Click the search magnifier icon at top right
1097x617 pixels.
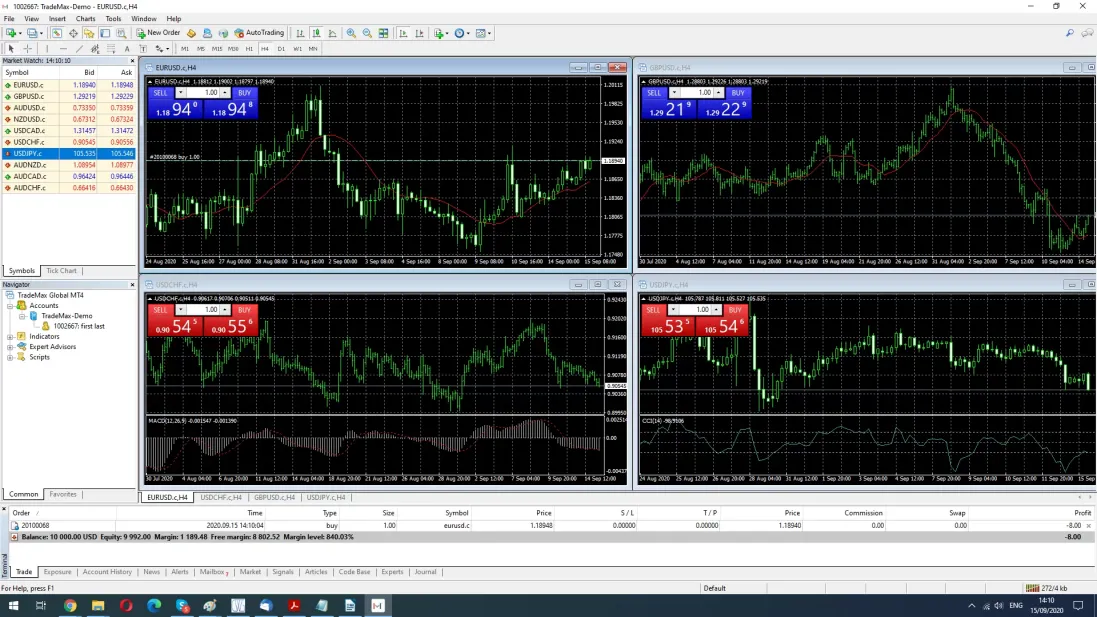tap(1070, 33)
